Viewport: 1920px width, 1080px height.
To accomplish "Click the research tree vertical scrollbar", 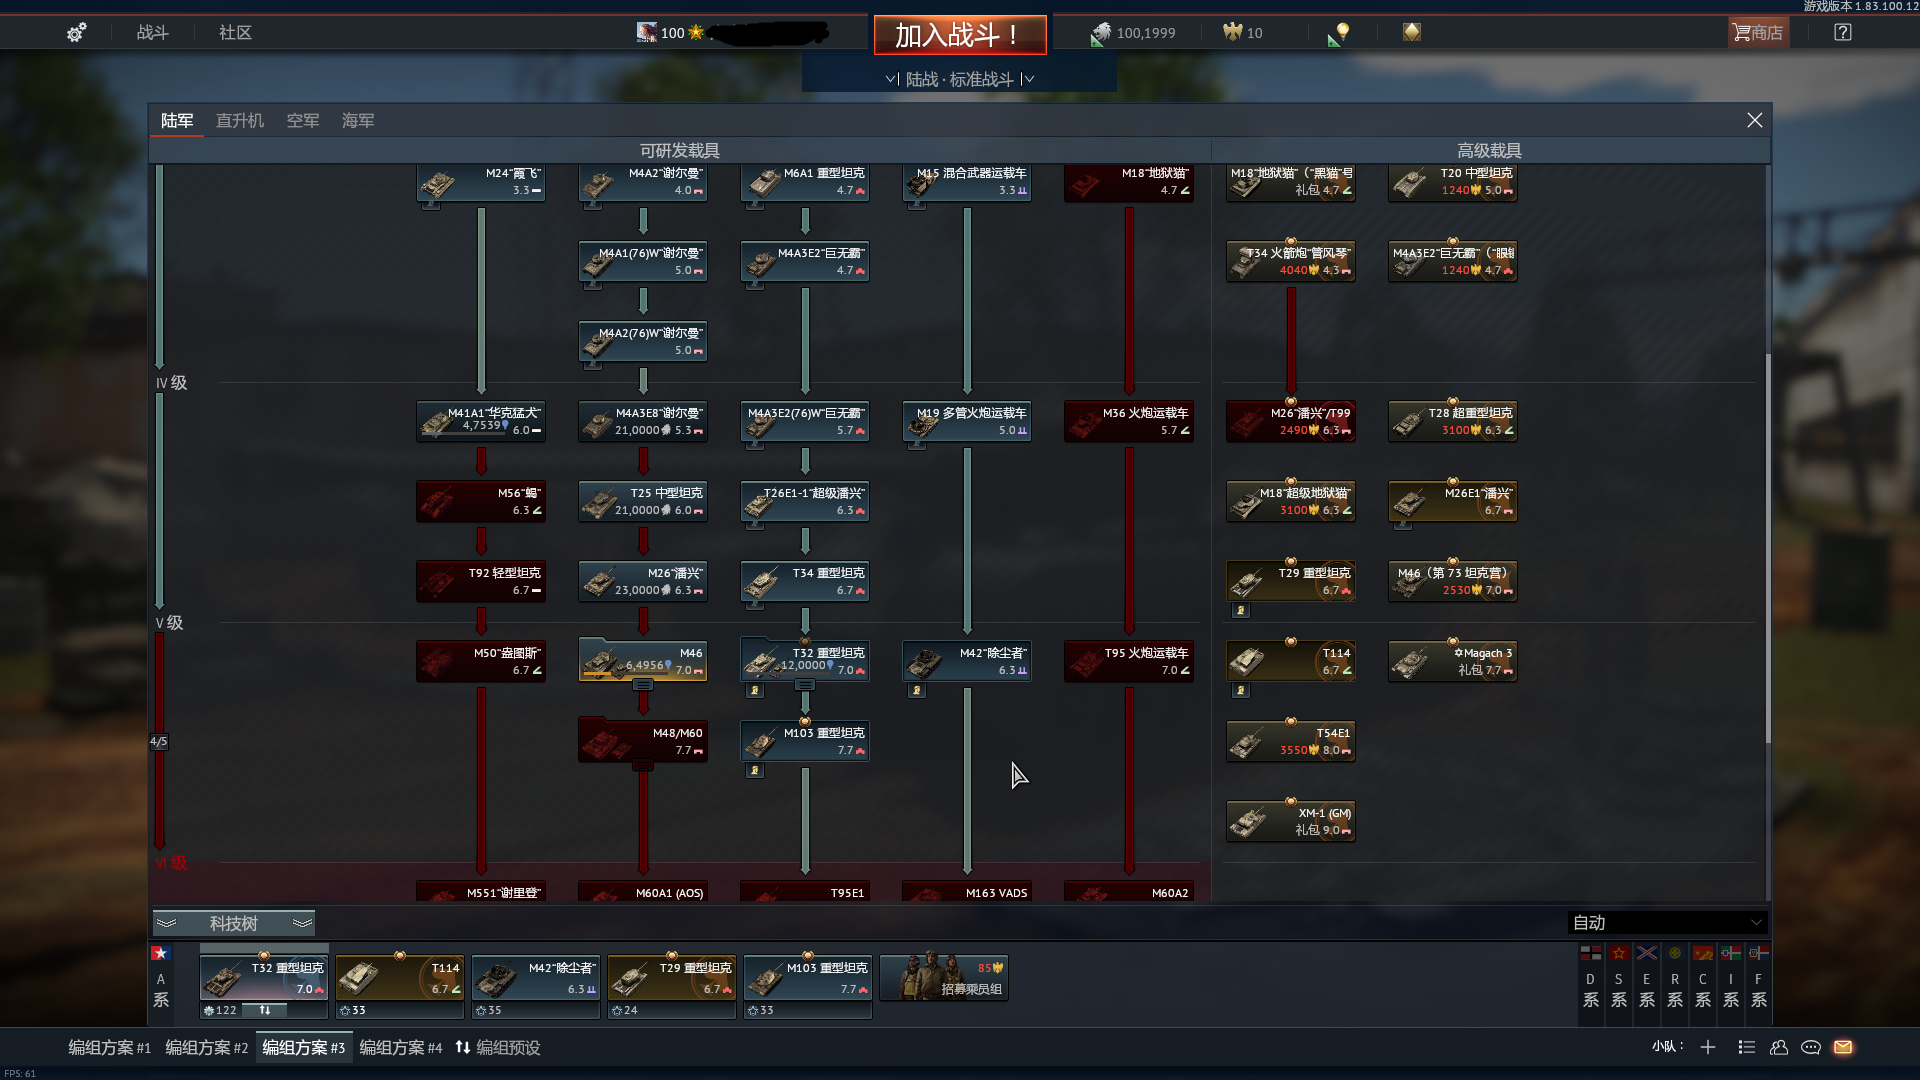I will 1767,548.
